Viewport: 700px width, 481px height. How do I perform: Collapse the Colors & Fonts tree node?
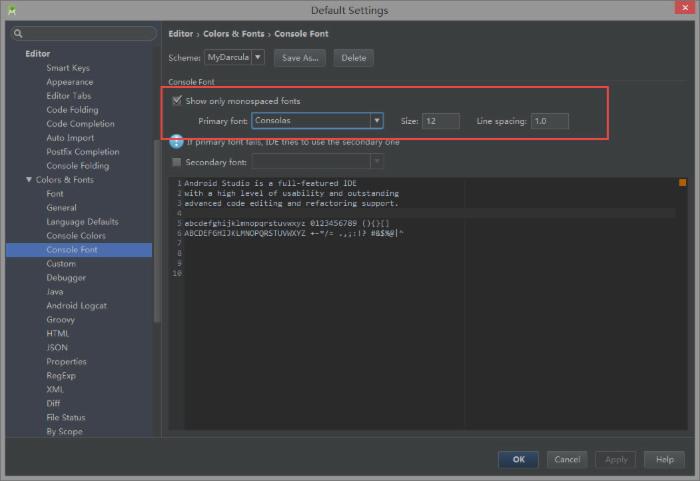[x=29, y=180]
